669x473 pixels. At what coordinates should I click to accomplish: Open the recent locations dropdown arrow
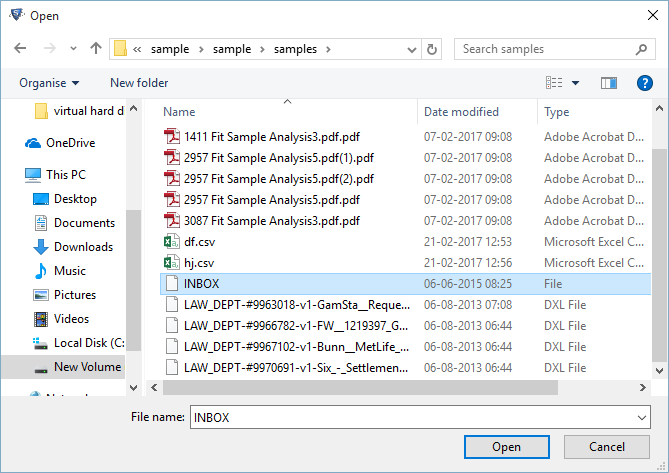pyautogui.click(x=73, y=49)
